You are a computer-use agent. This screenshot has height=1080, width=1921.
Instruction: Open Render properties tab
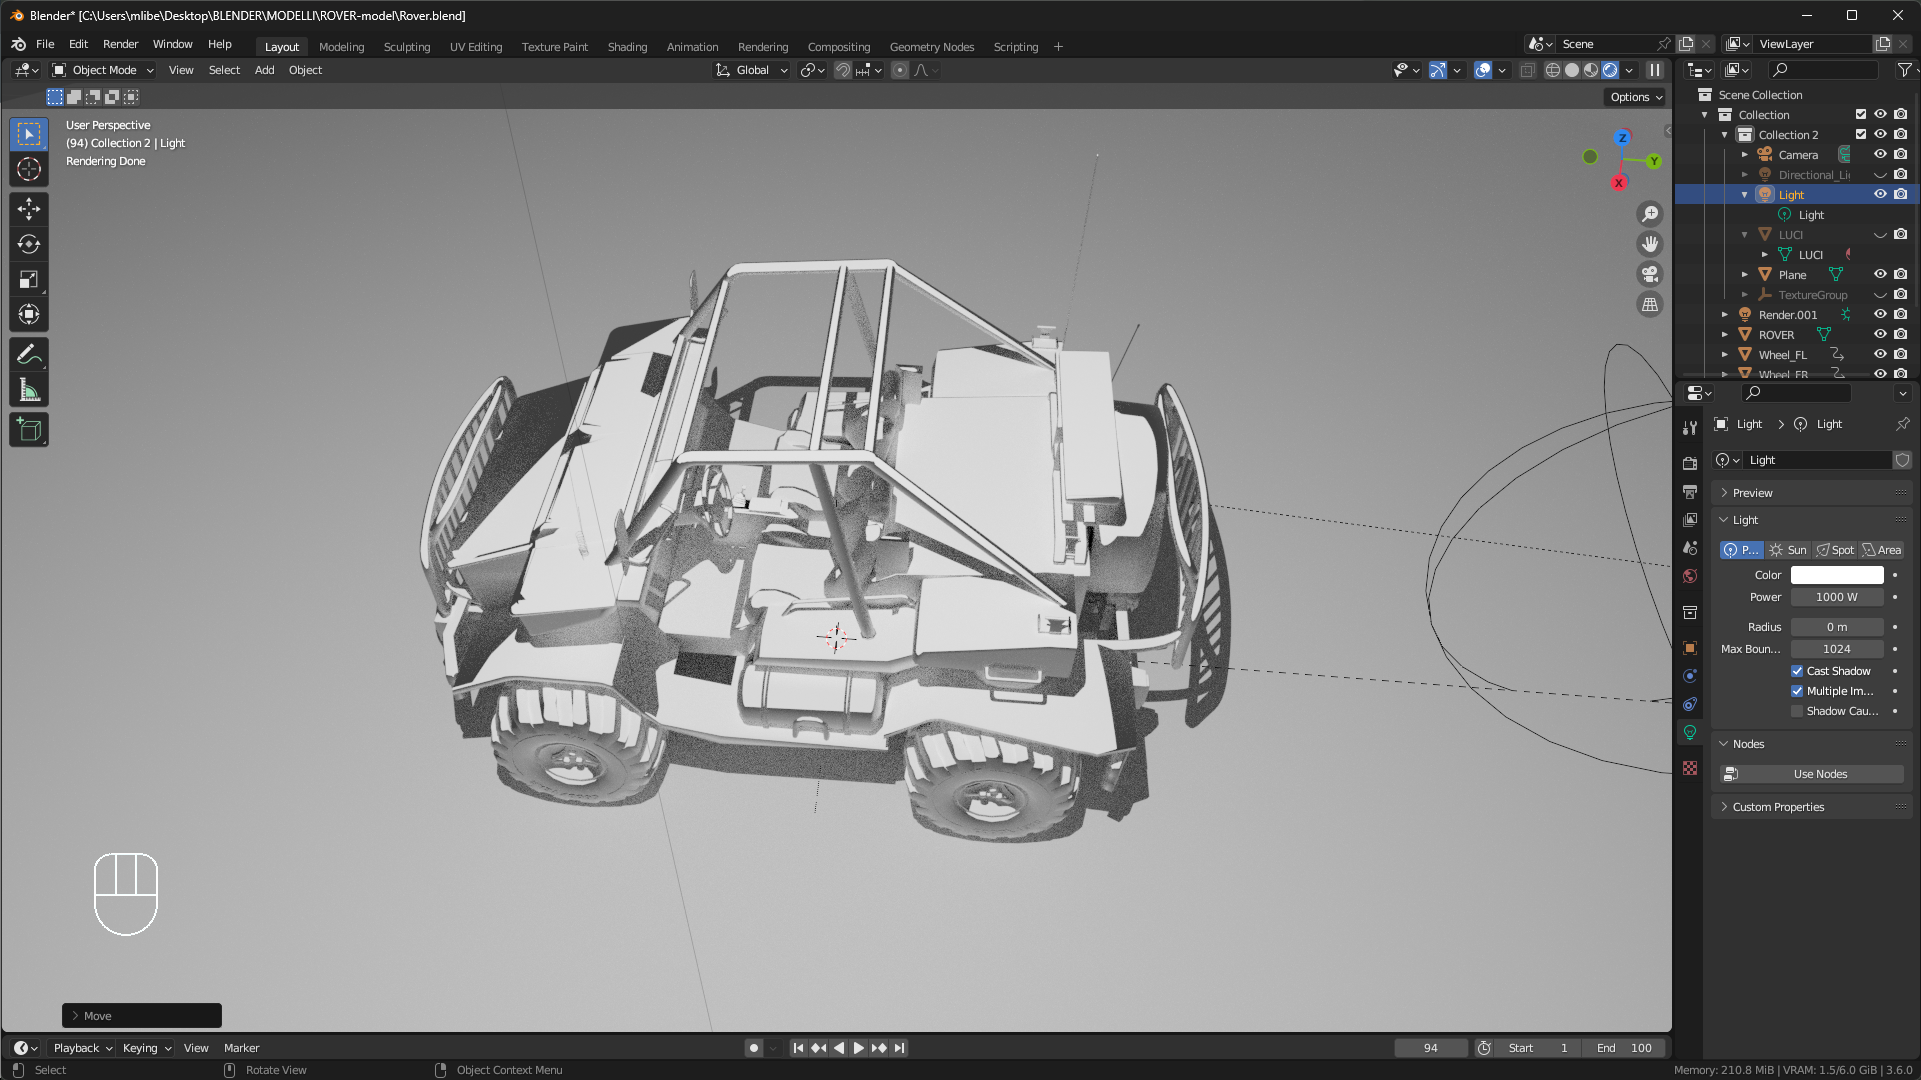pos(1690,463)
